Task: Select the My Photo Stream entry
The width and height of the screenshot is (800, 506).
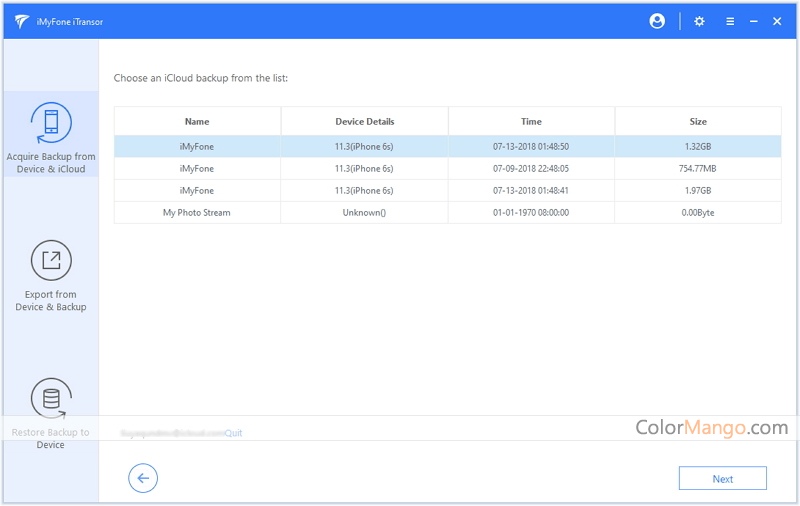Action: point(447,212)
